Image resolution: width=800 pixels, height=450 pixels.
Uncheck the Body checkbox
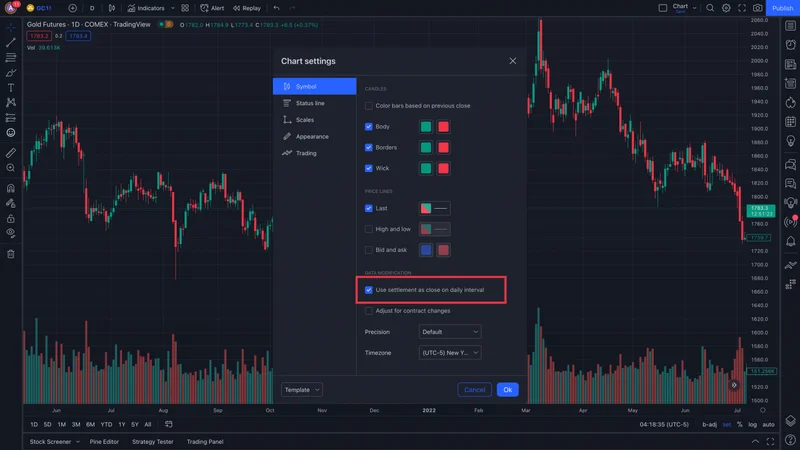point(368,127)
